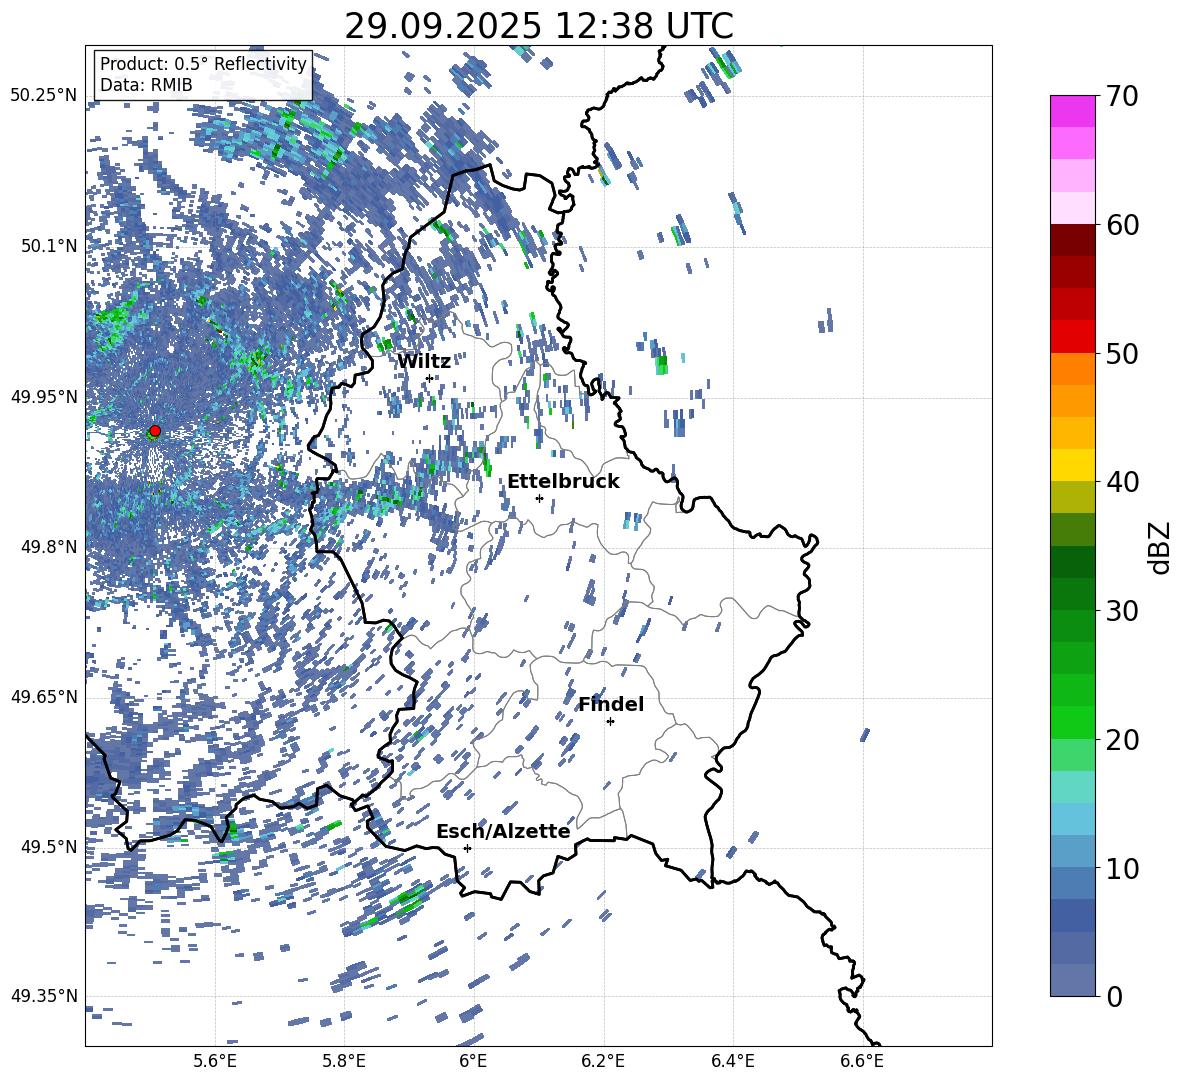Click the 6.2°E longitude label
Image resolution: width=1184 pixels, height=1081 pixels.
603,1061
